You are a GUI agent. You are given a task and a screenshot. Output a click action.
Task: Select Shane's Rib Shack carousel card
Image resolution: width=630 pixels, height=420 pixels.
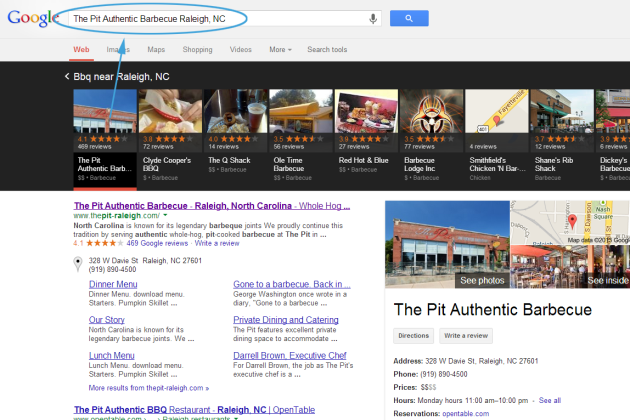(562, 139)
